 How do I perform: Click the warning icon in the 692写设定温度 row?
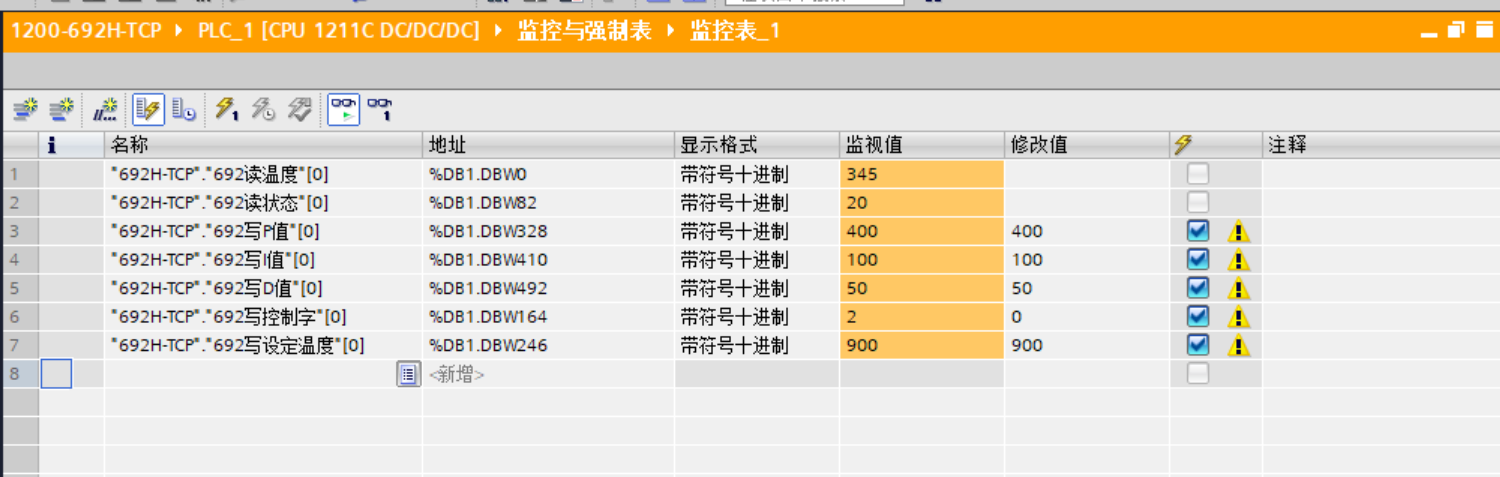click(x=1239, y=346)
